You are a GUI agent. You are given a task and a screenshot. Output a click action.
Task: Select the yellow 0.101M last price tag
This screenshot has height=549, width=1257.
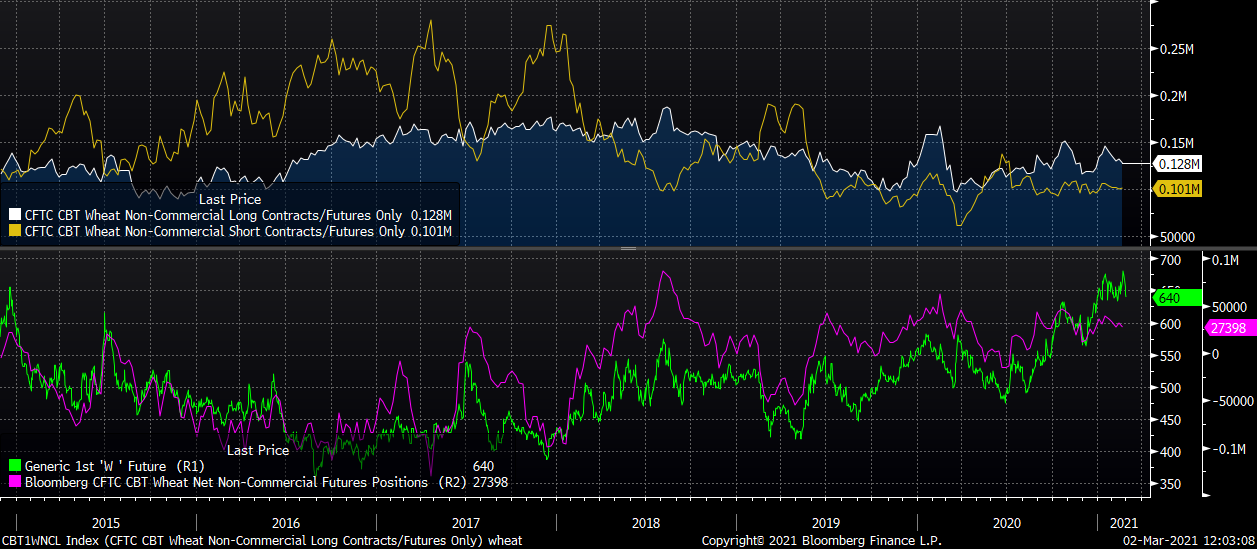click(x=1180, y=189)
